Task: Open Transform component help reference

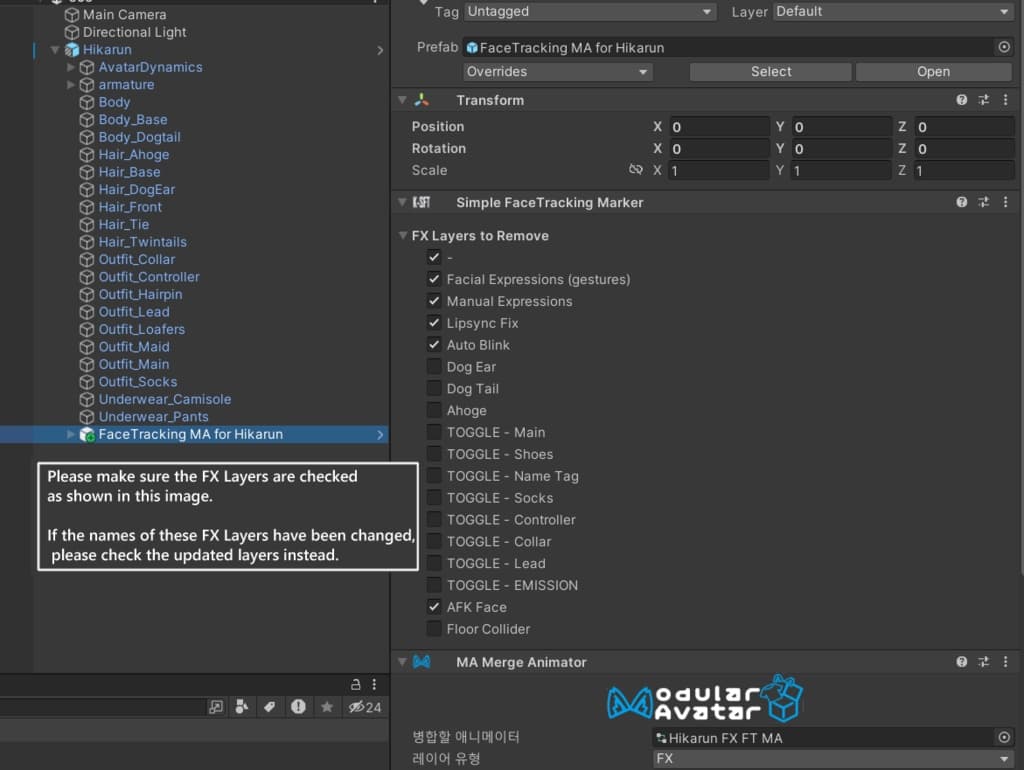Action: click(x=961, y=100)
